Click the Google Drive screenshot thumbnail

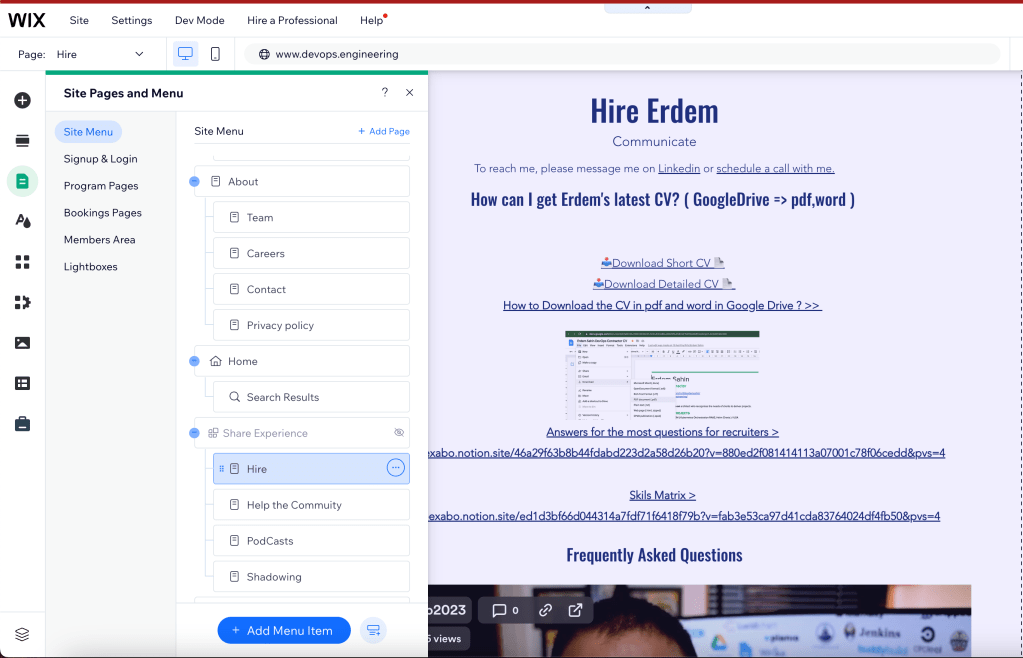(x=662, y=375)
